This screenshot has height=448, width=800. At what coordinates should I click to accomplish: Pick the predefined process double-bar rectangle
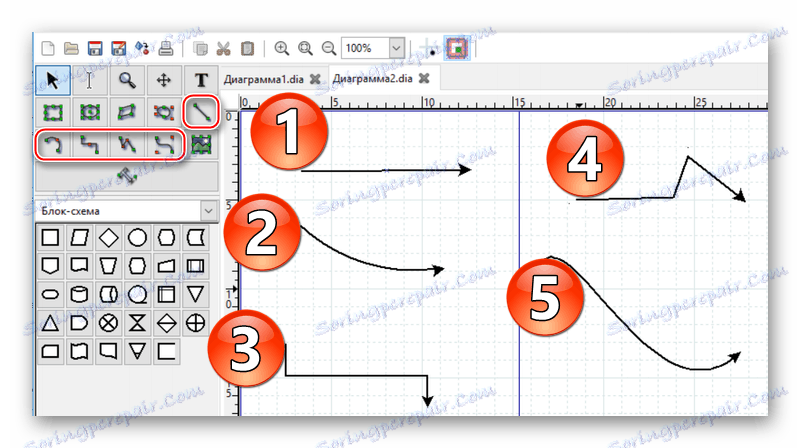tap(195, 266)
